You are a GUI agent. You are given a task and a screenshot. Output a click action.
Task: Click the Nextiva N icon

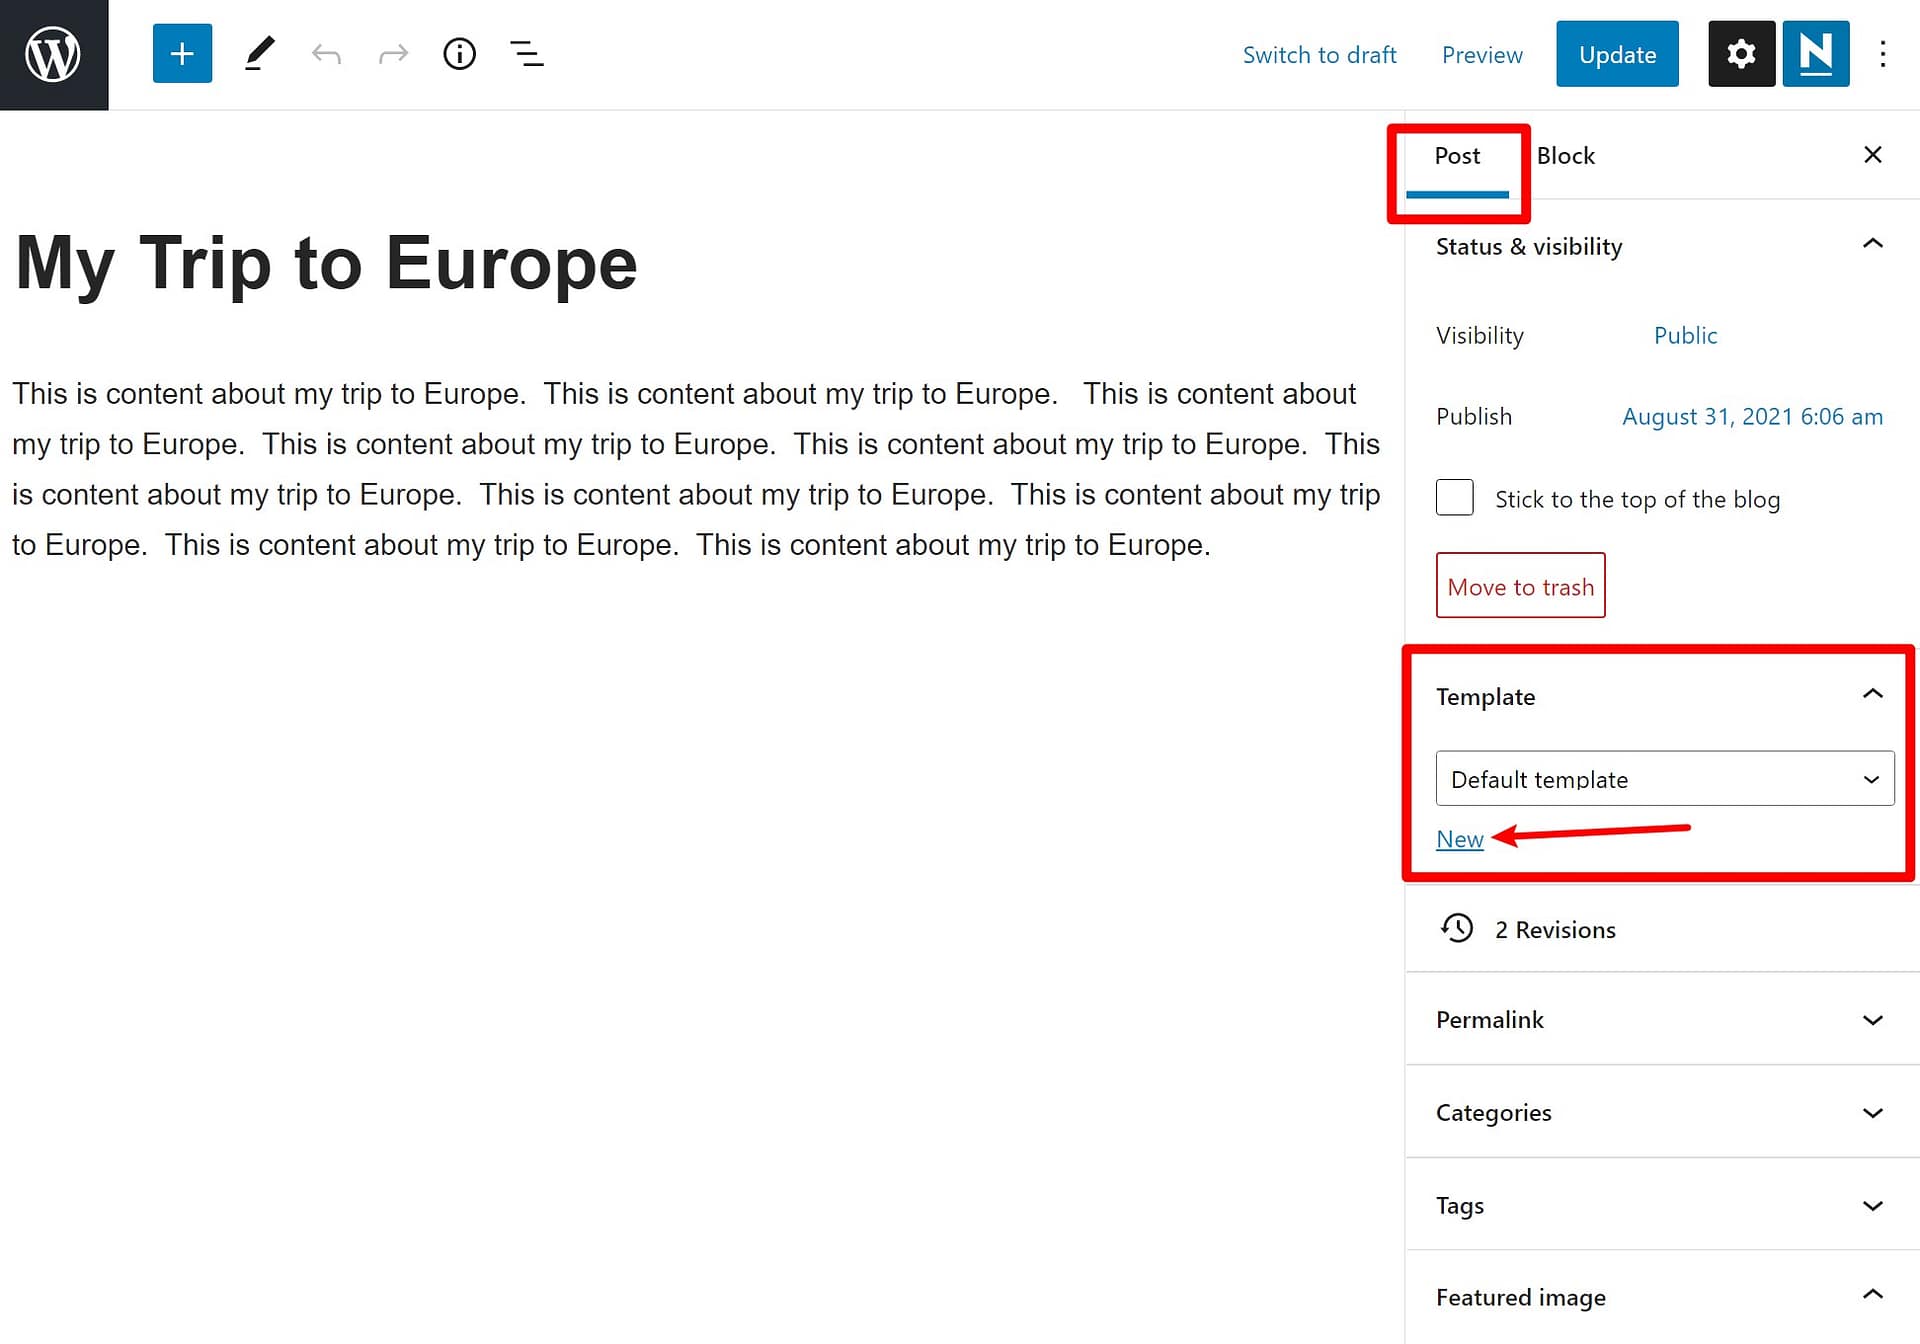point(1815,53)
